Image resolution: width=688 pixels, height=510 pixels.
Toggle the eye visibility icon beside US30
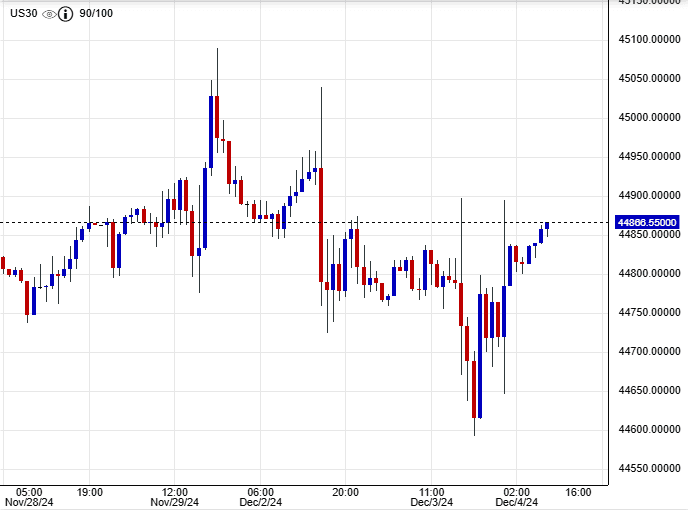tap(48, 15)
